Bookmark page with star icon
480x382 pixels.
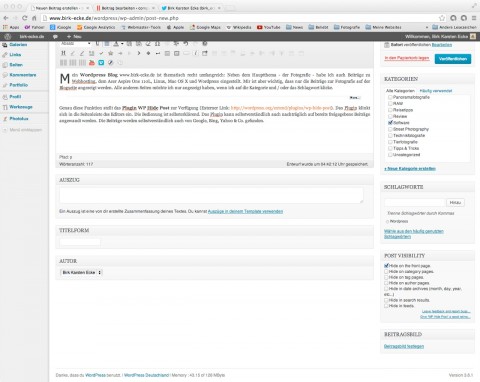(442, 18)
